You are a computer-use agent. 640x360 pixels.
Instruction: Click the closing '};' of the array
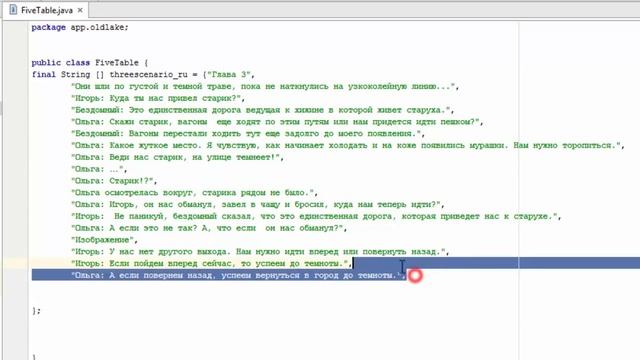tap(36, 311)
